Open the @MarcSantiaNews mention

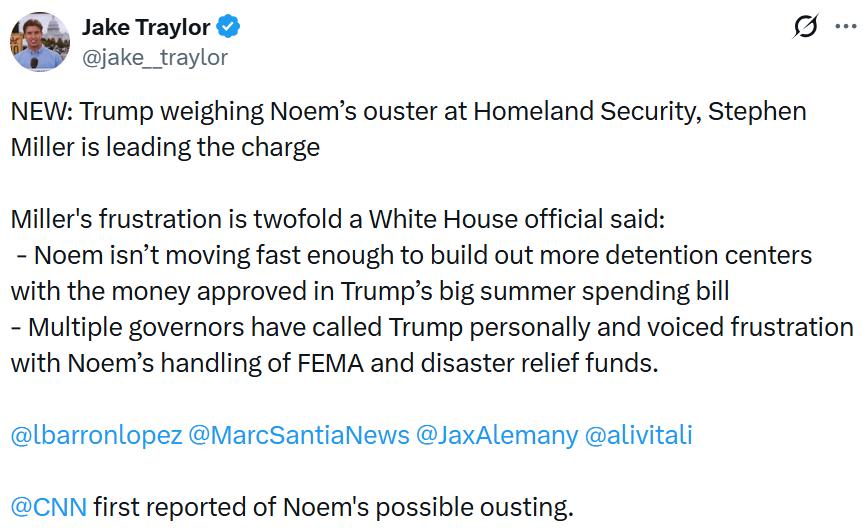pos(299,435)
